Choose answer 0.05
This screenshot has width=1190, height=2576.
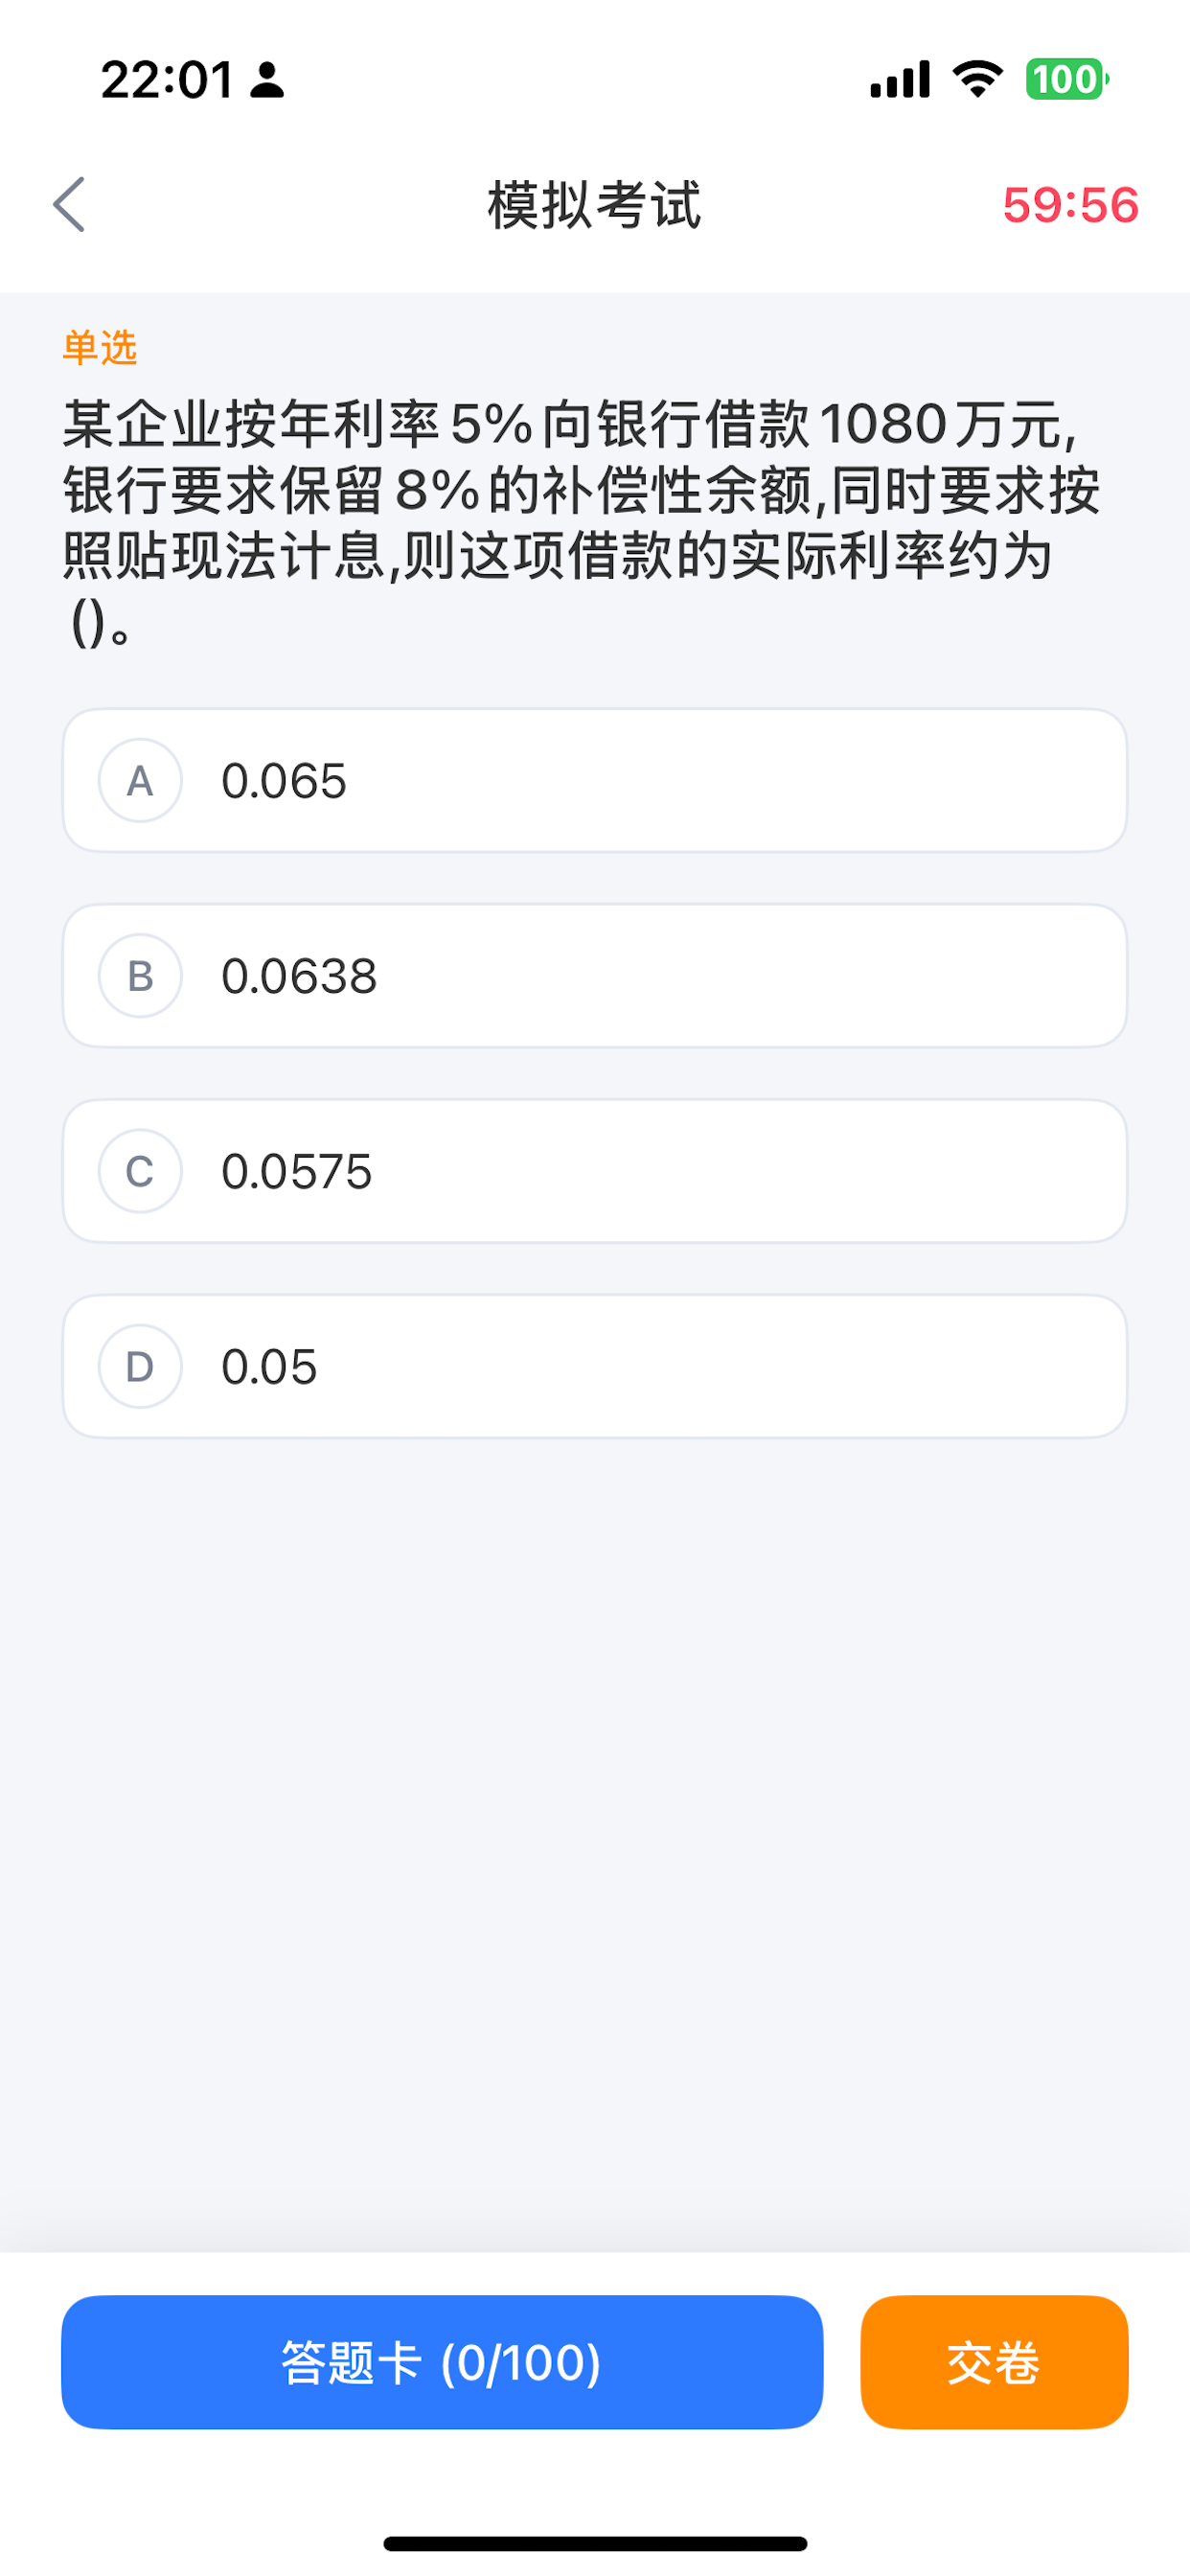[595, 1366]
